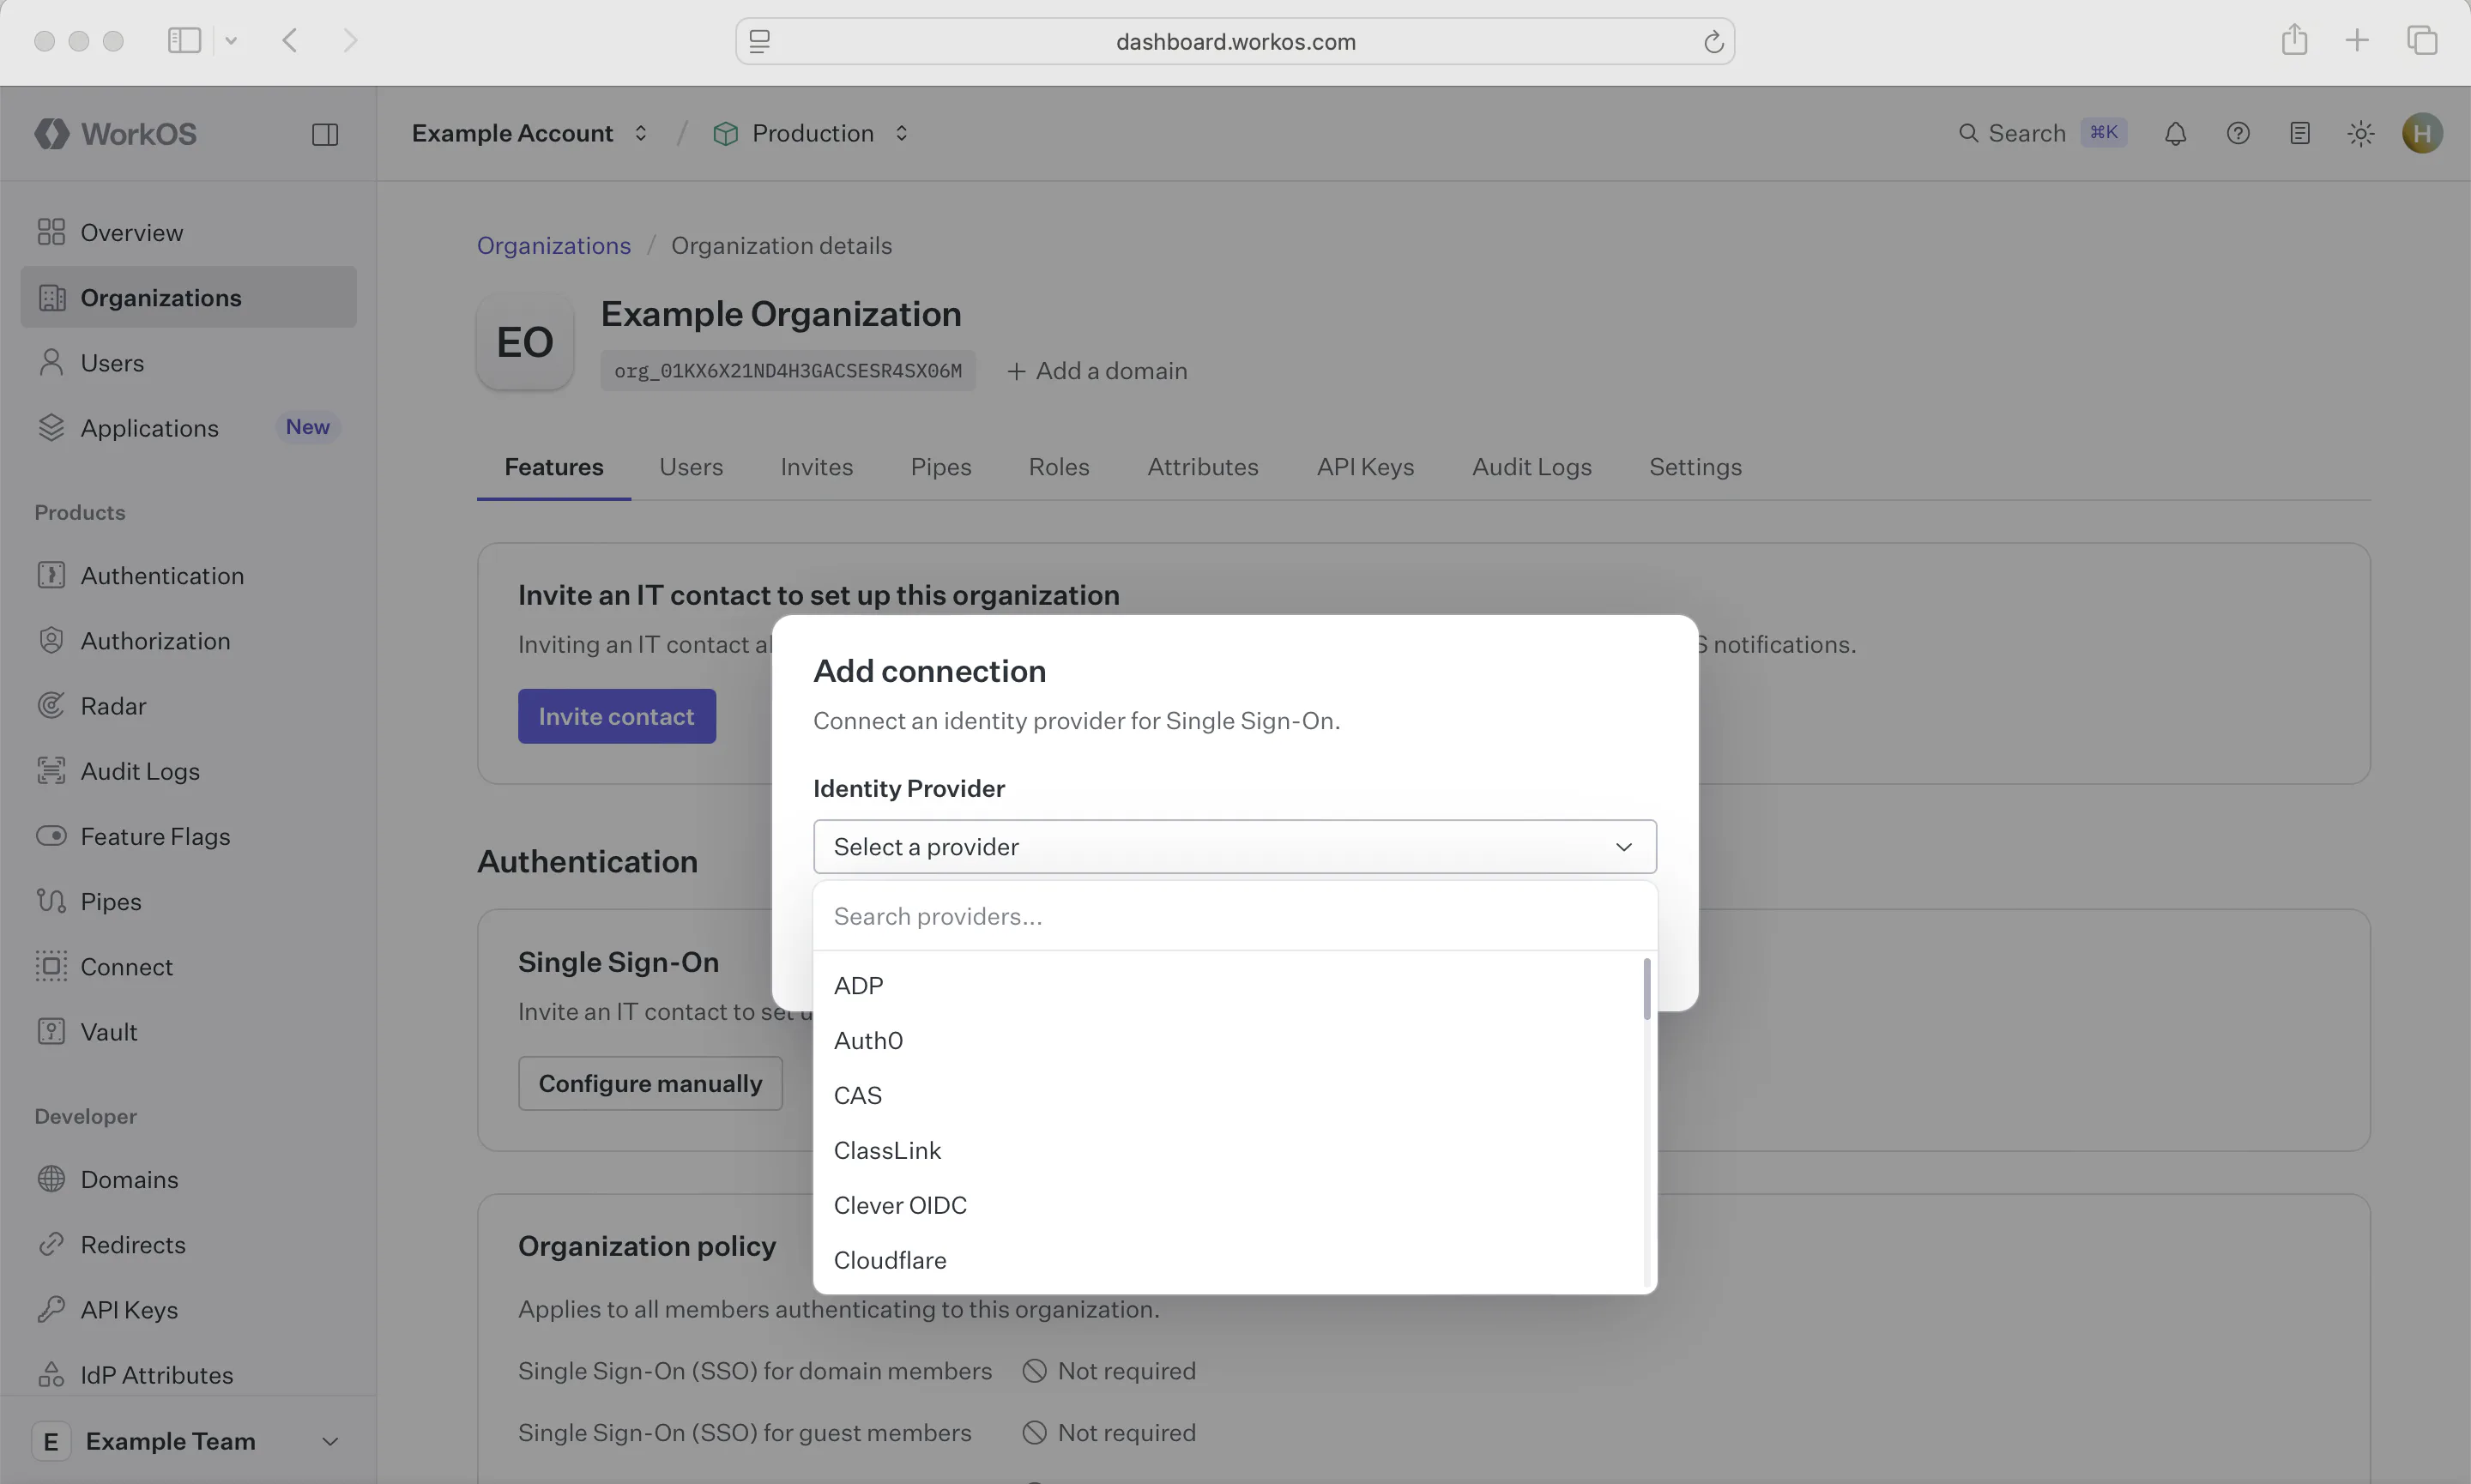2471x1484 pixels.
Task: Select CAS from the provider list
Action: point(1228,1095)
